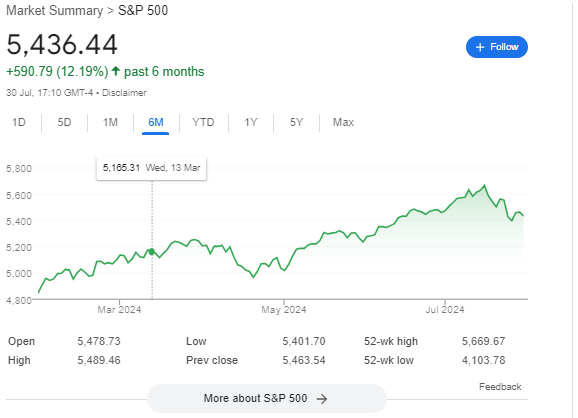Click the 52-wk high label

pyautogui.click(x=391, y=341)
